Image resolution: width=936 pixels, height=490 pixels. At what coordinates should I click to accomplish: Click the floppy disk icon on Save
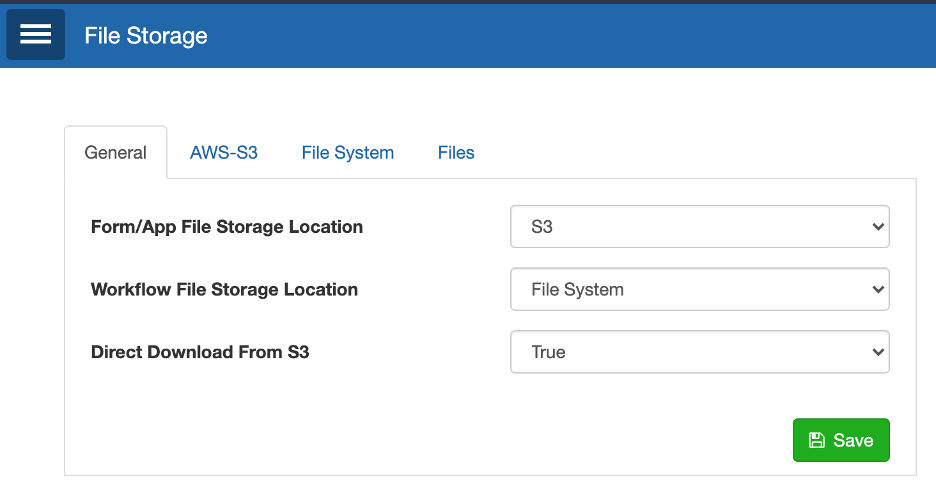click(816, 440)
